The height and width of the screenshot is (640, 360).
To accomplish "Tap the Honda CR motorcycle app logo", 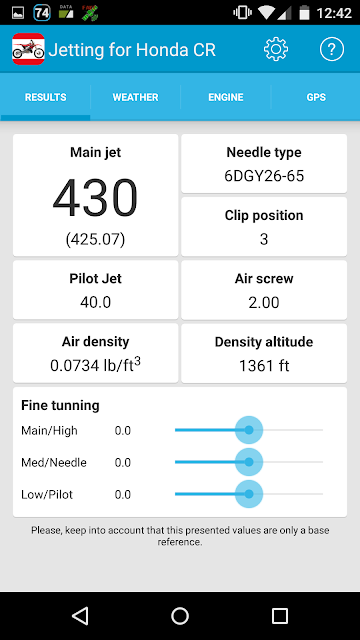I will (28, 49).
